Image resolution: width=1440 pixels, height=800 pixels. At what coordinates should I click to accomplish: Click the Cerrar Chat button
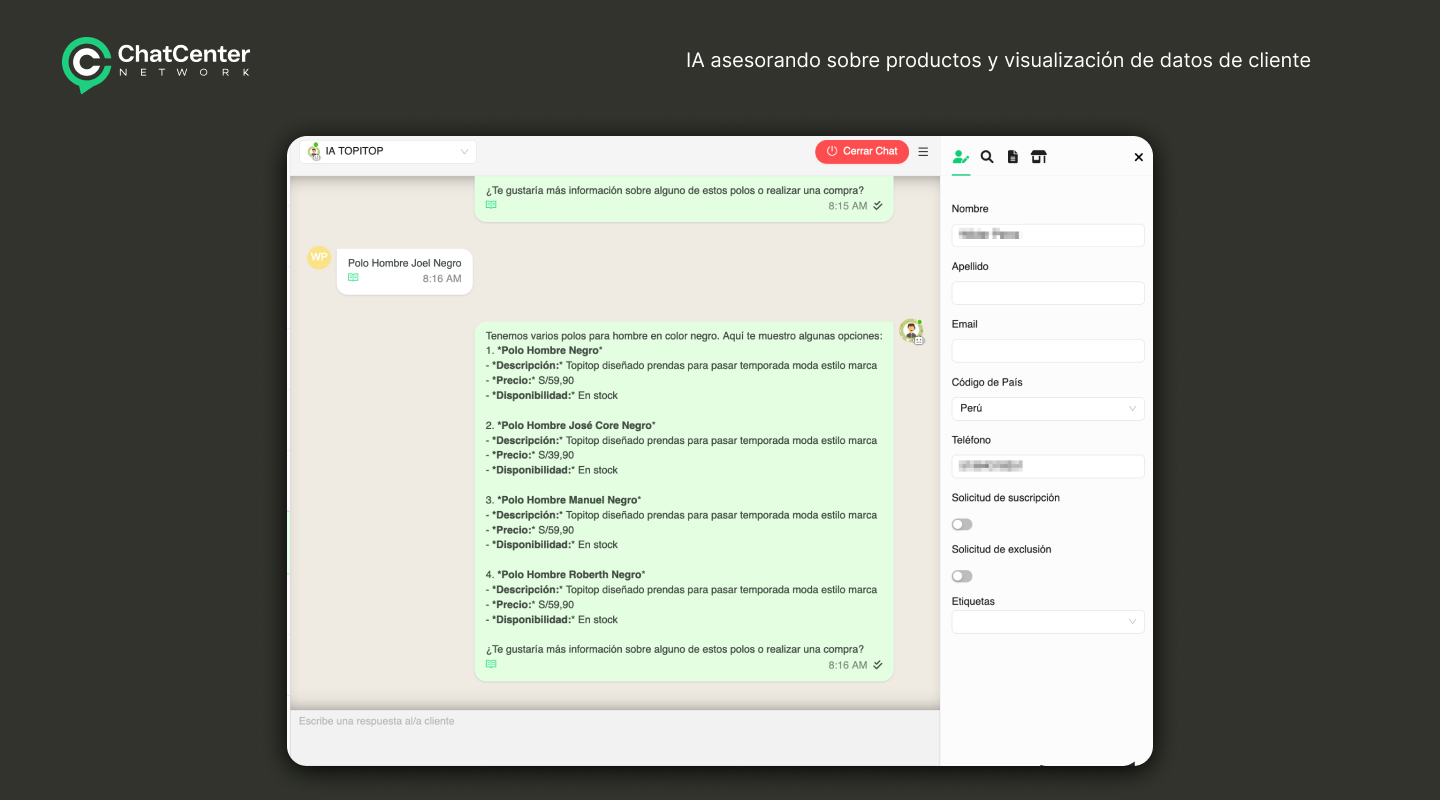[862, 151]
